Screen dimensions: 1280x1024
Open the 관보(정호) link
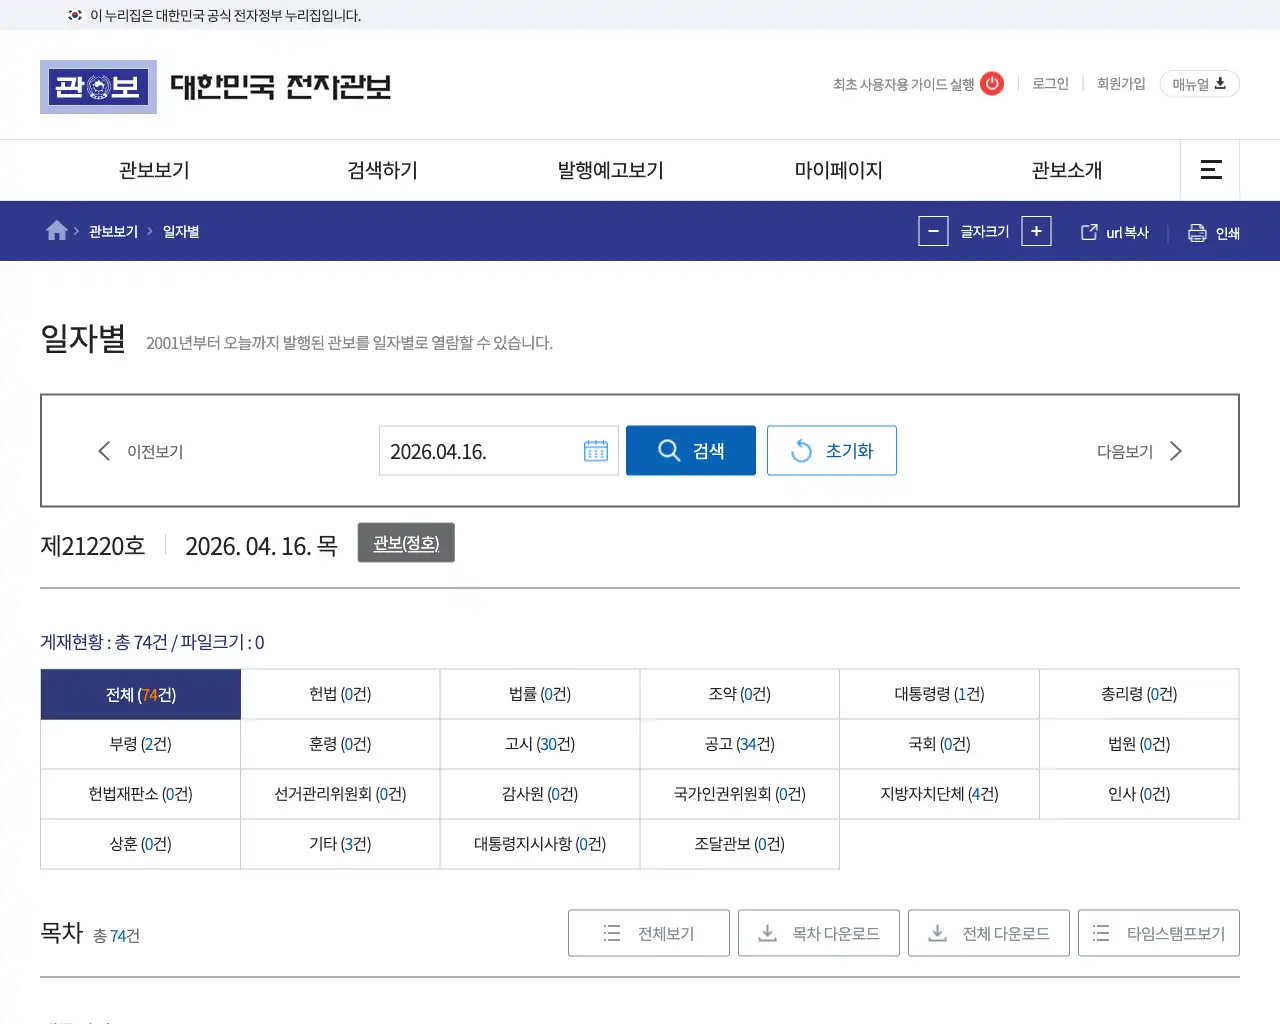[x=406, y=543]
